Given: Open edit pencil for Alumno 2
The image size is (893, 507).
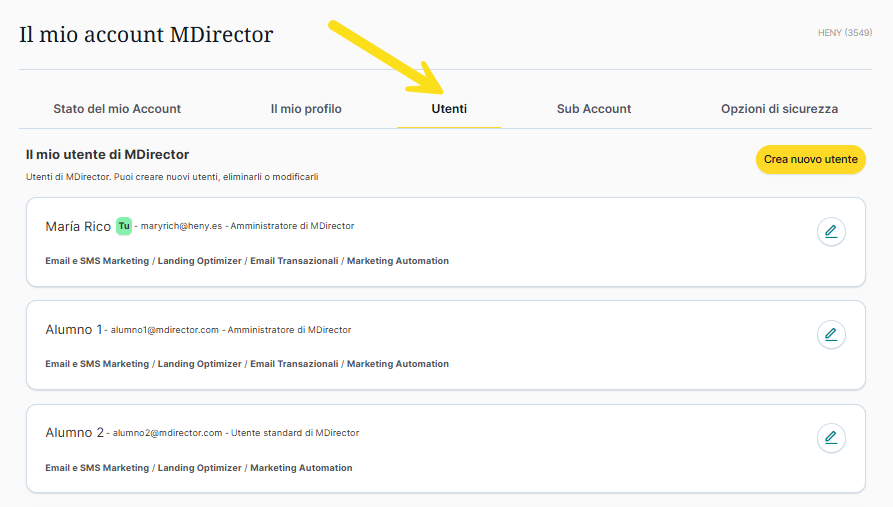Looking at the screenshot, I should coord(830,437).
